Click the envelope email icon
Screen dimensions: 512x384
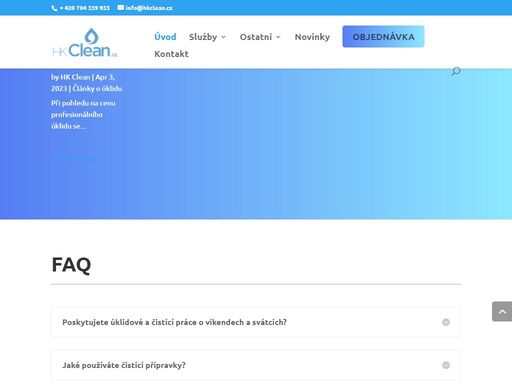120,7
